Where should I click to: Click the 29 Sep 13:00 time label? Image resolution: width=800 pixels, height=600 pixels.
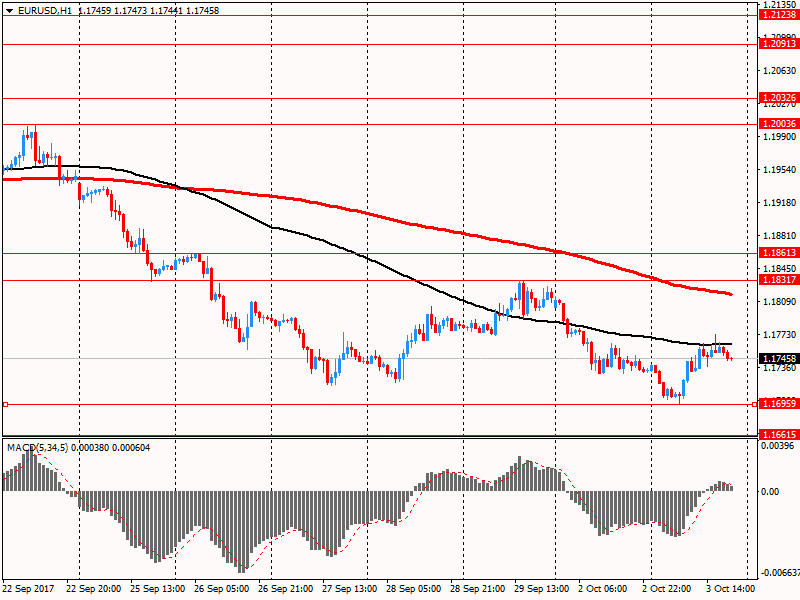(x=541, y=589)
